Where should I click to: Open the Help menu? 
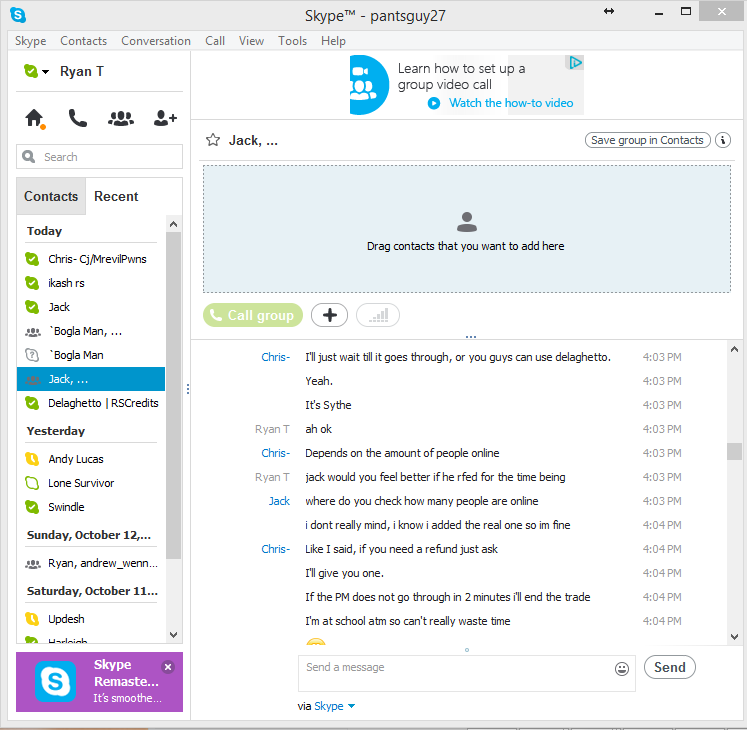tap(333, 41)
